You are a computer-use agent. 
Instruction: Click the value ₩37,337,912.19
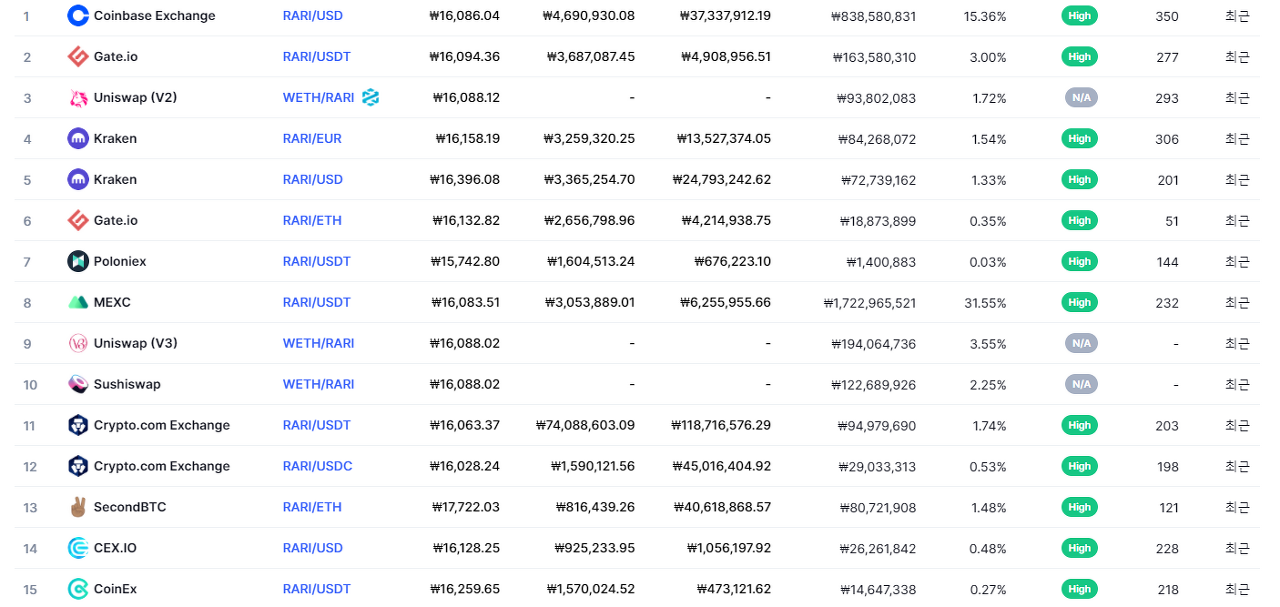click(725, 16)
